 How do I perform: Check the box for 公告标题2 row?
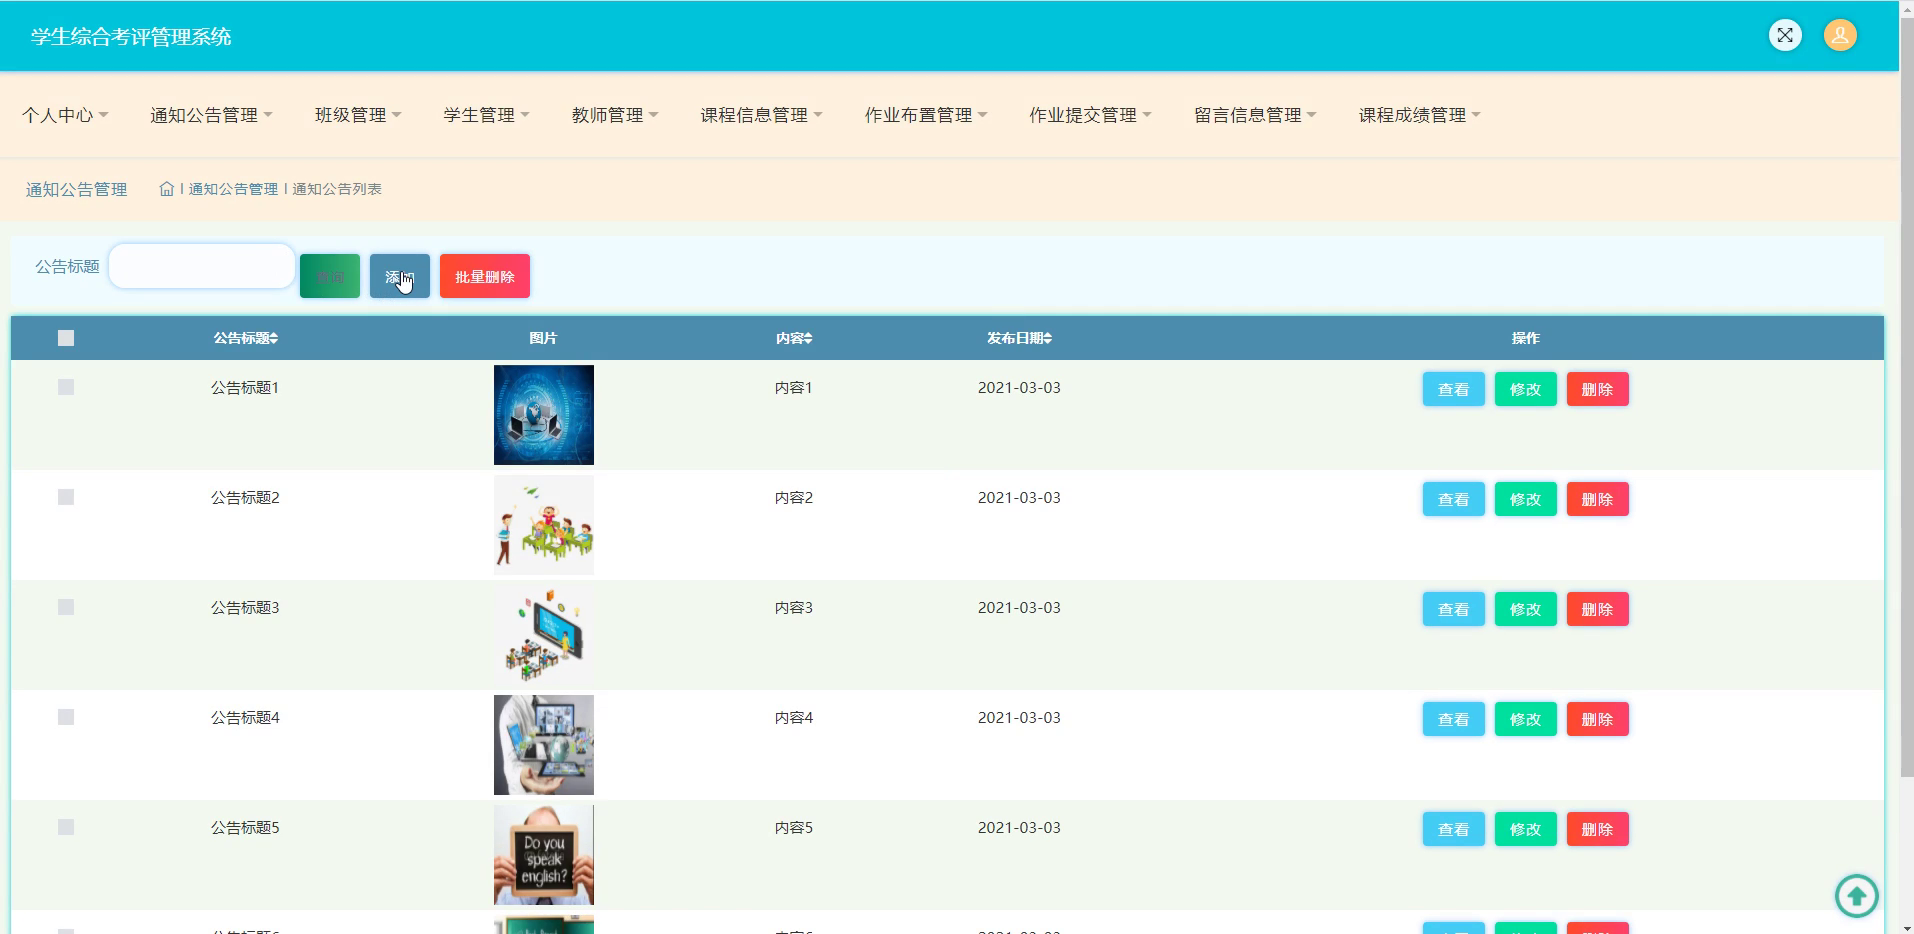[66, 497]
